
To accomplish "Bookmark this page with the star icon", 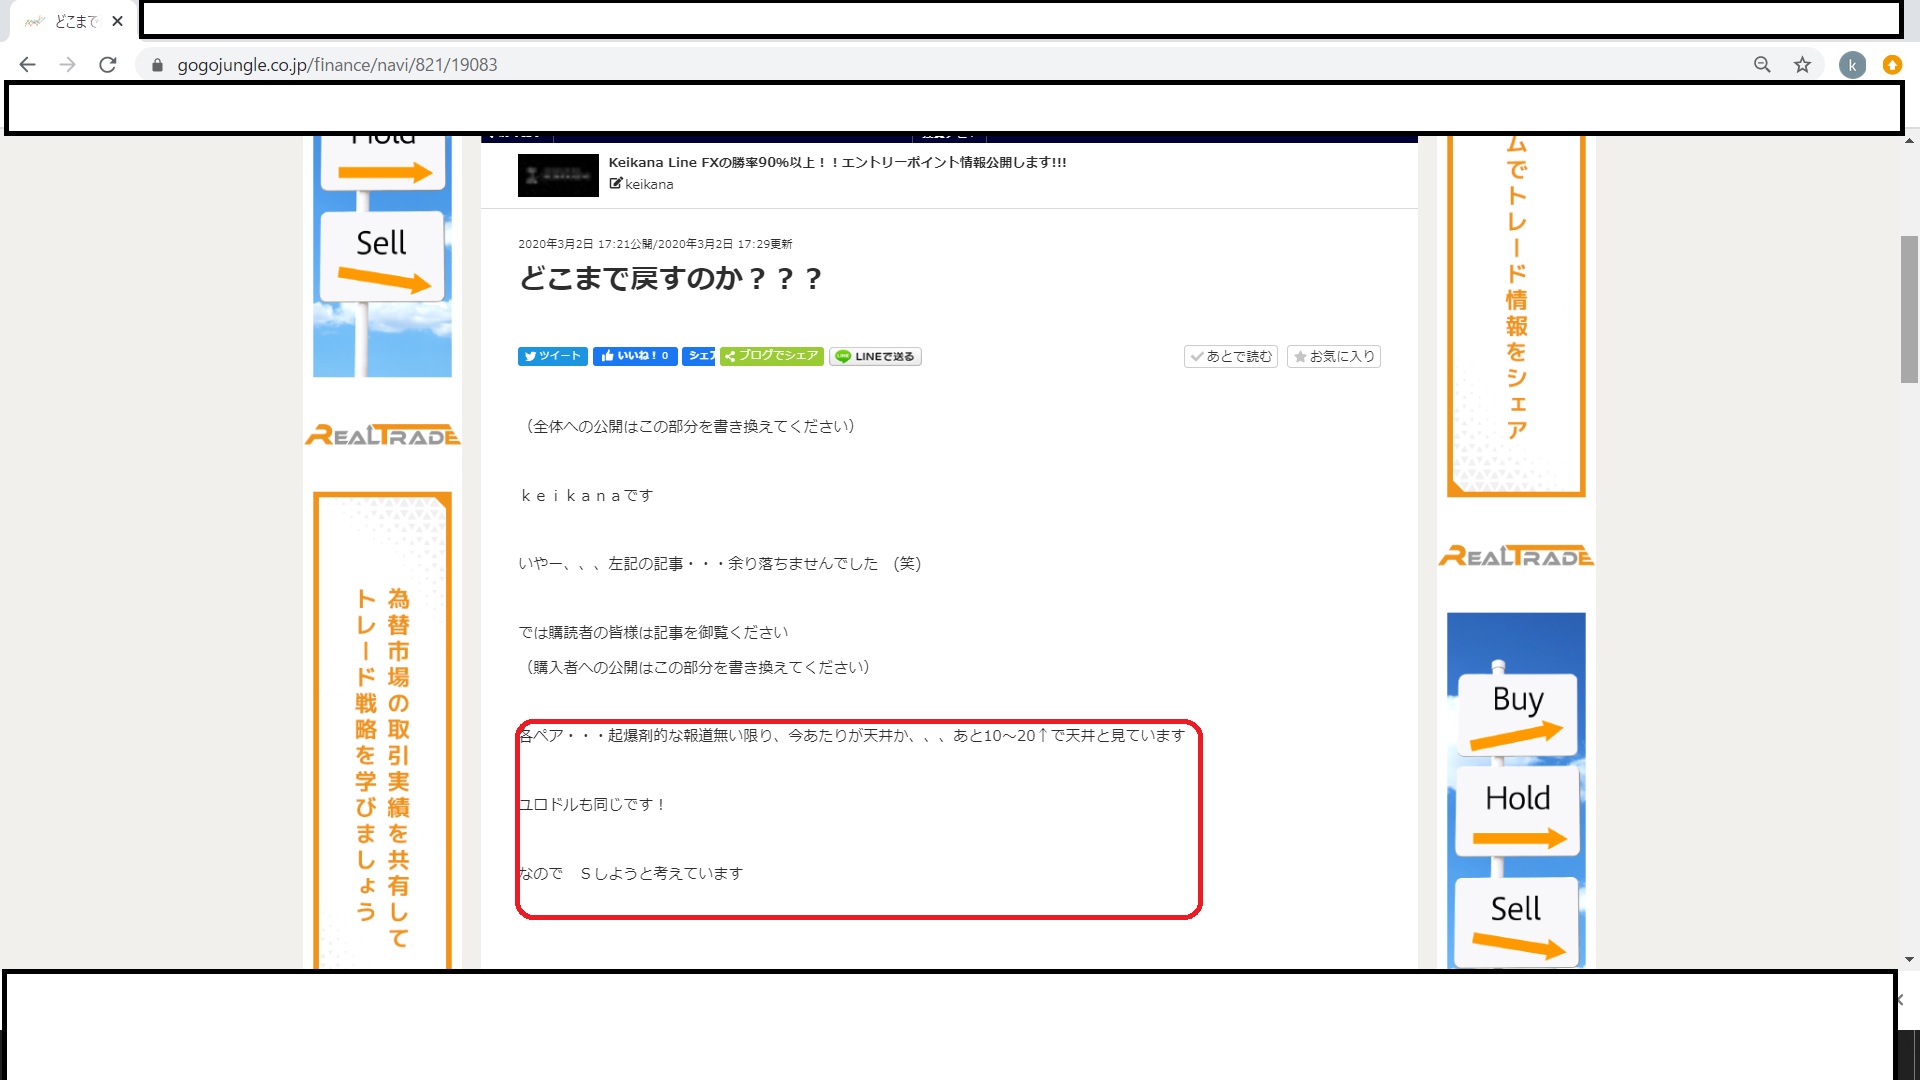I will tap(1802, 65).
